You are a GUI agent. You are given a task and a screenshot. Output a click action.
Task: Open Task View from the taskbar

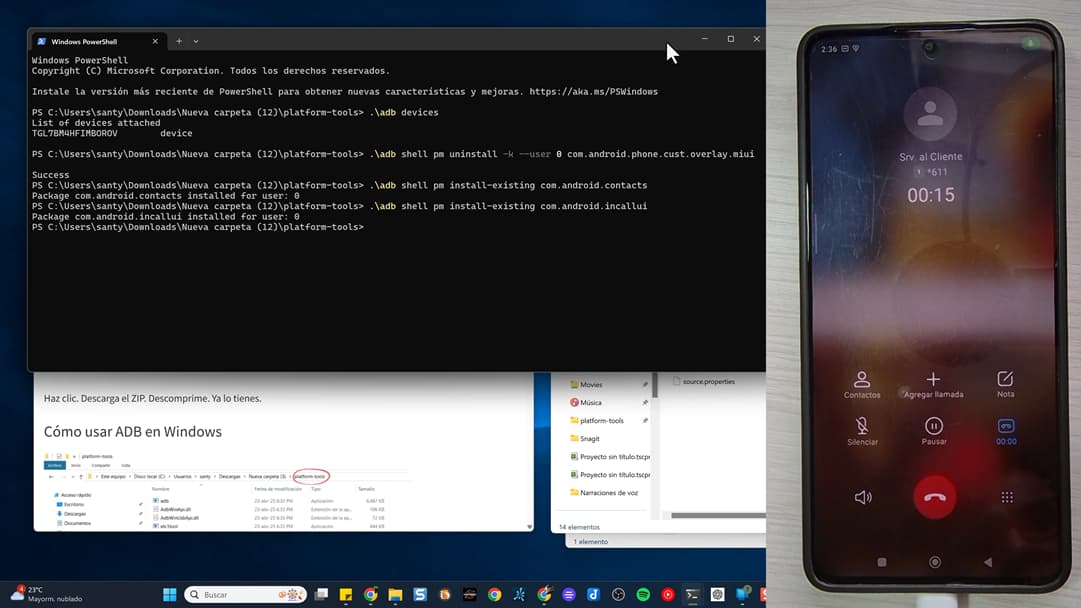click(321, 595)
